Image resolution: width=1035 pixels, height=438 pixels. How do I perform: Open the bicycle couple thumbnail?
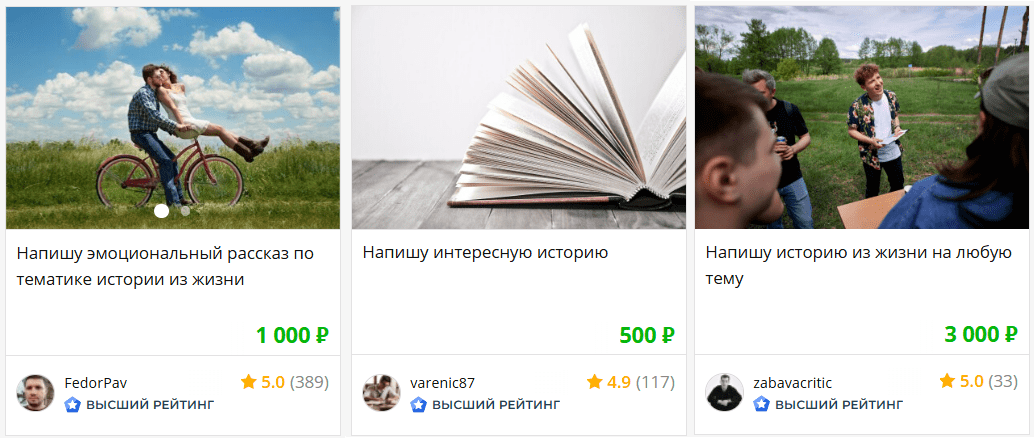(173, 117)
